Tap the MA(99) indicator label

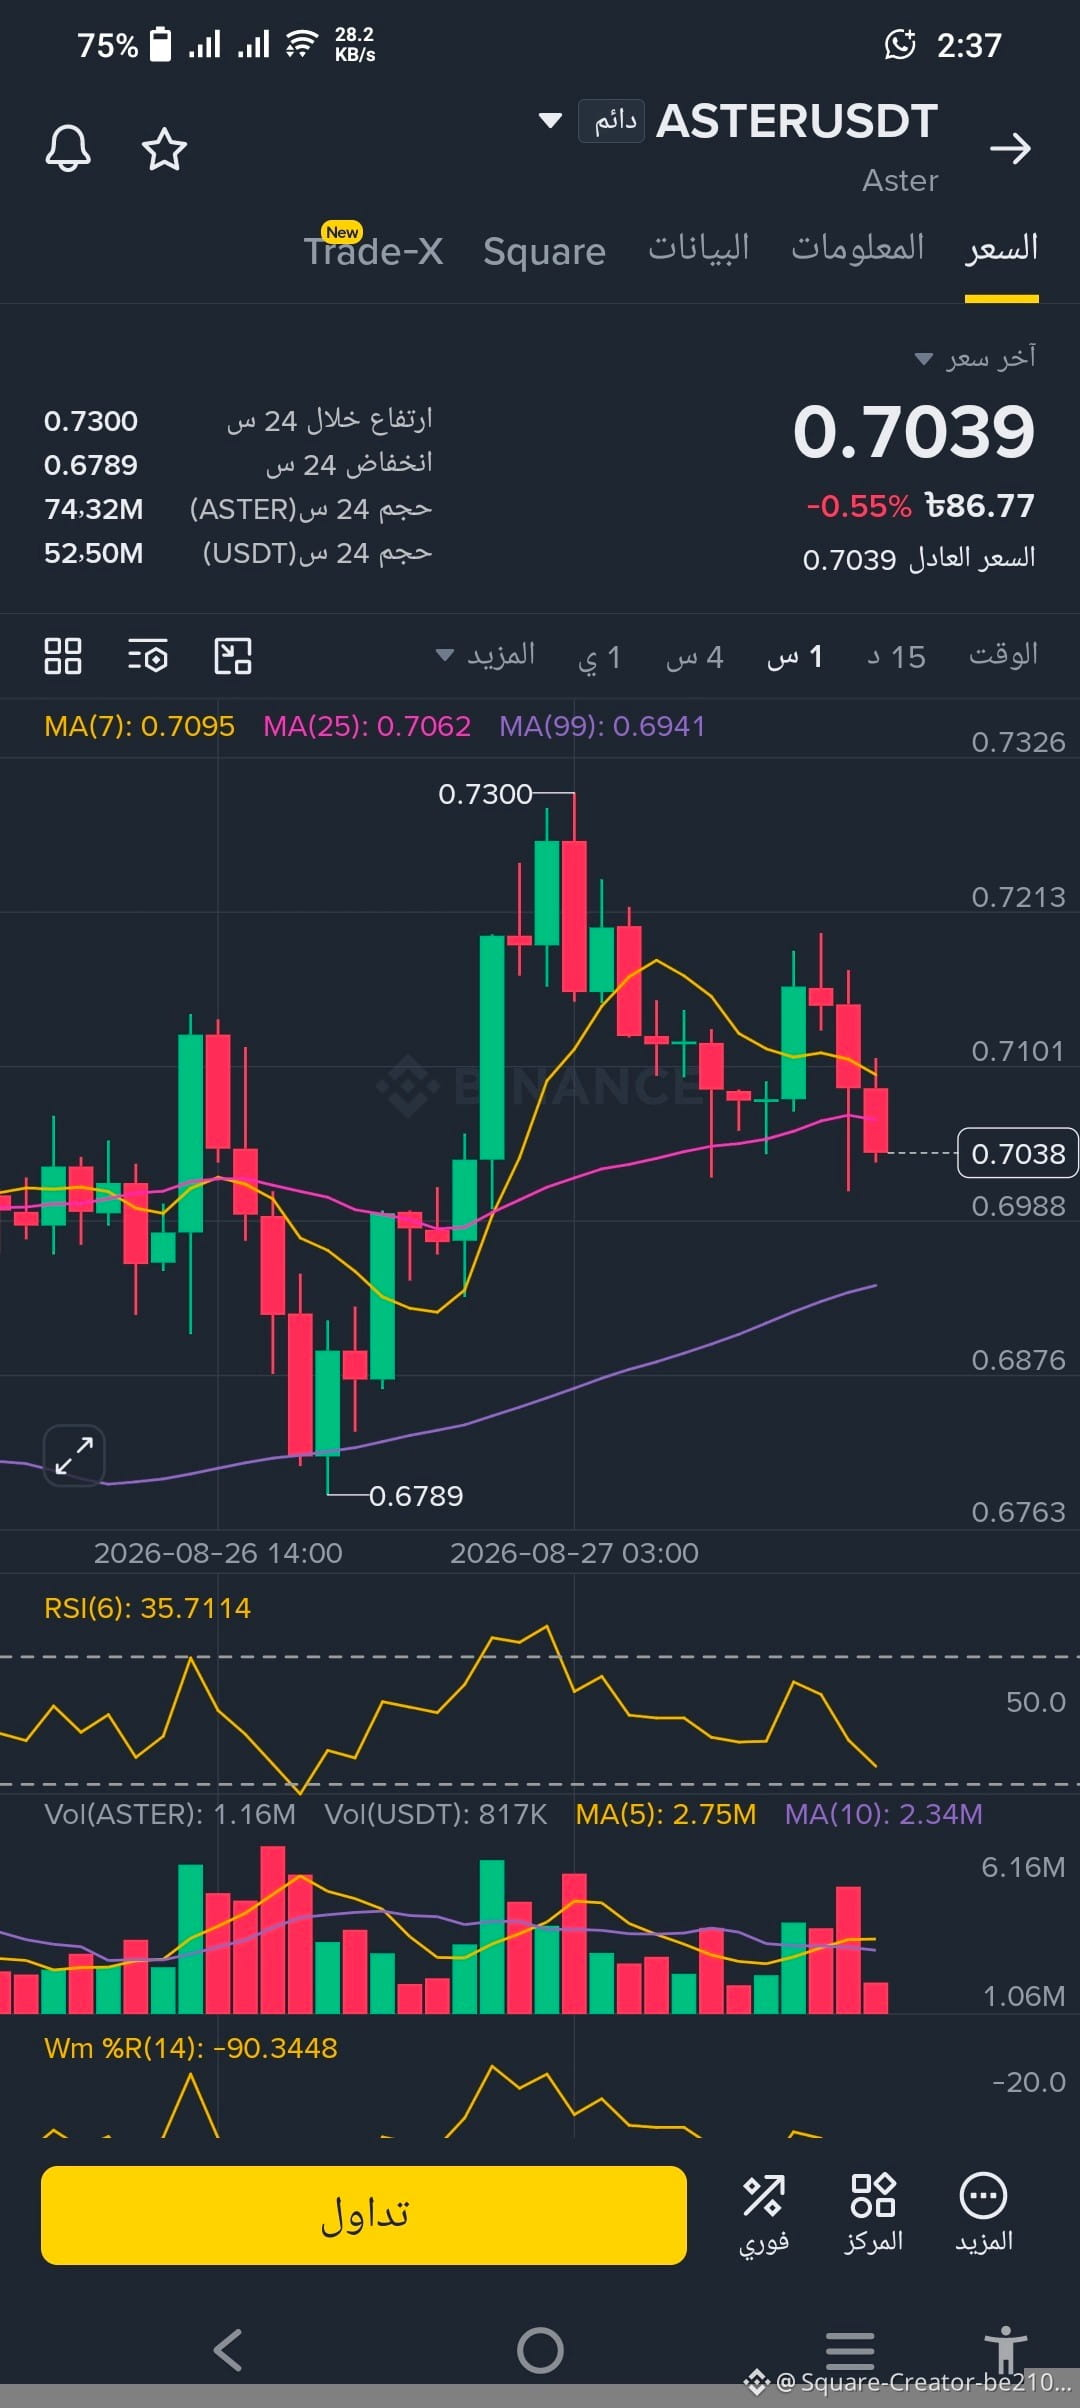(602, 726)
